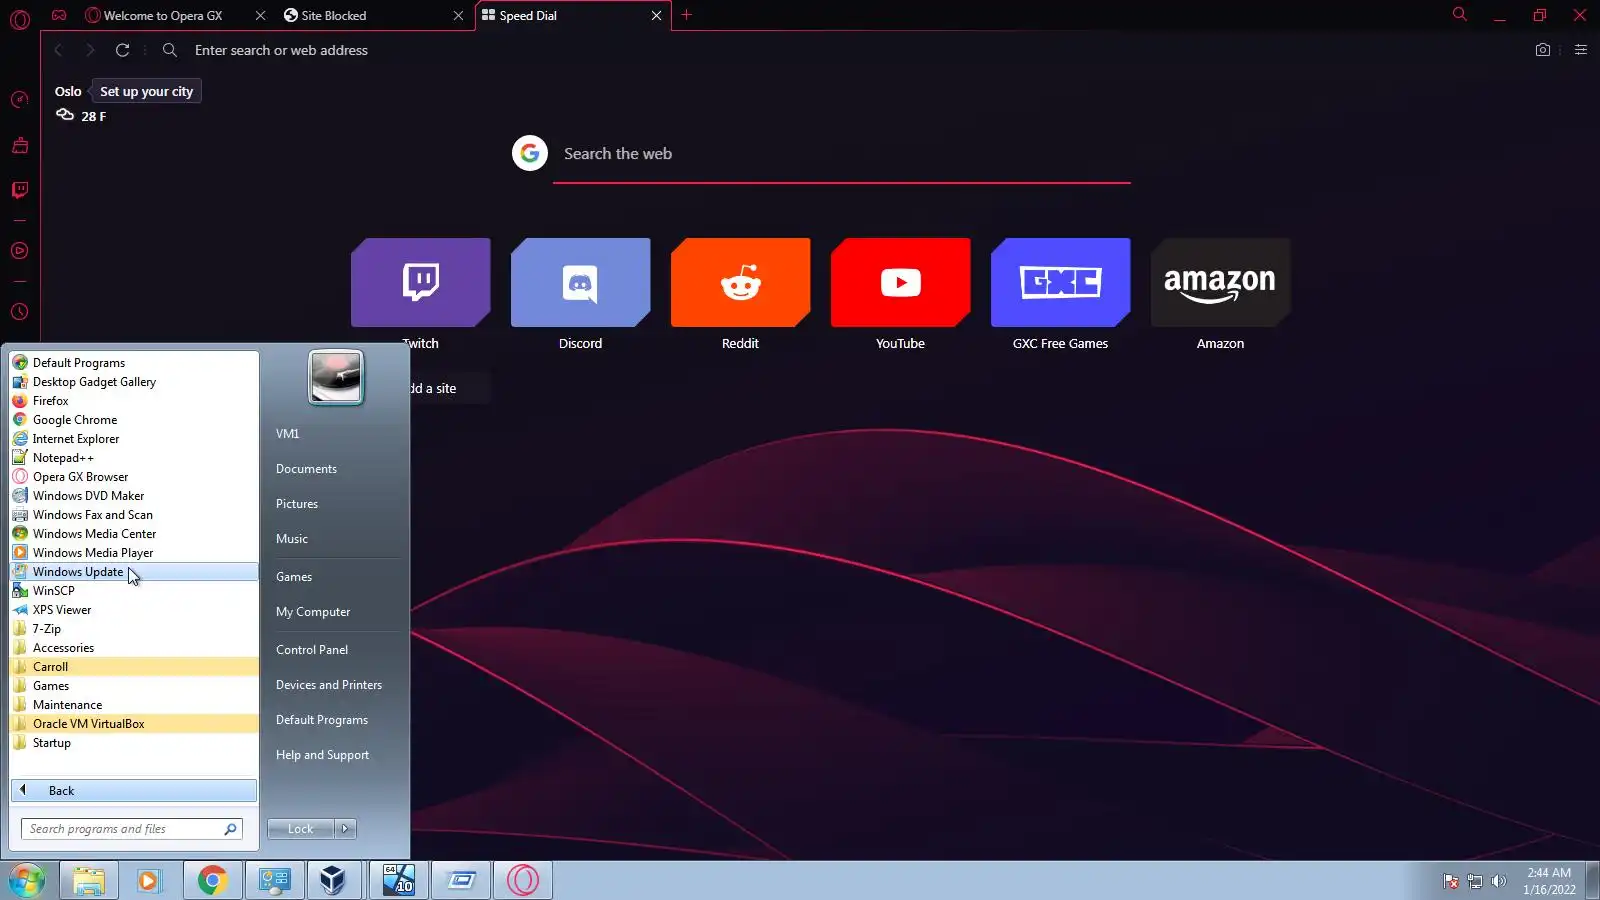The width and height of the screenshot is (1600, 900).
Task: Click the Google logo beside the search field
Action: [x=530, y=153]
